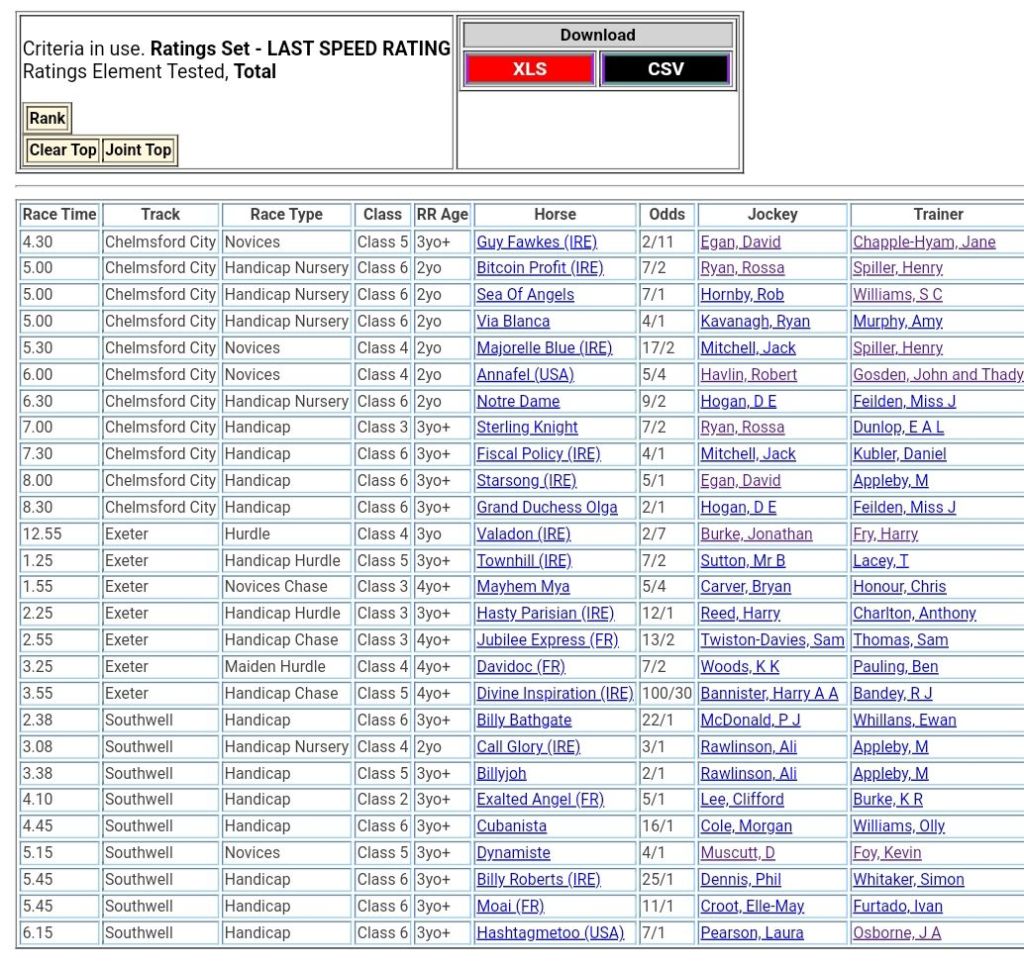The image size is (1024, 965).
Task: View horse Sterling Knight
Action: coord(527,427)
